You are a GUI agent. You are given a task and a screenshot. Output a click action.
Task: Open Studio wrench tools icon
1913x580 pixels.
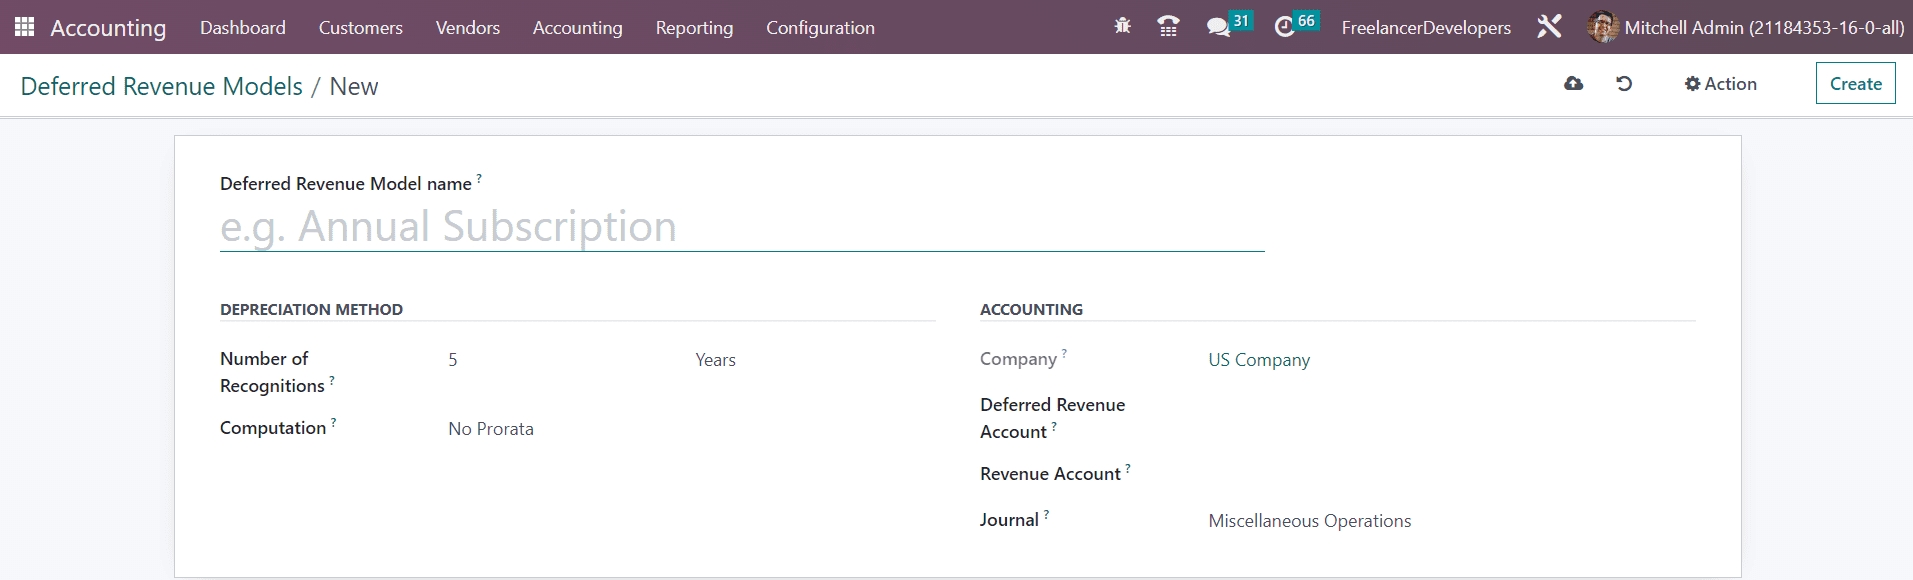click(x=1549, y=27)
